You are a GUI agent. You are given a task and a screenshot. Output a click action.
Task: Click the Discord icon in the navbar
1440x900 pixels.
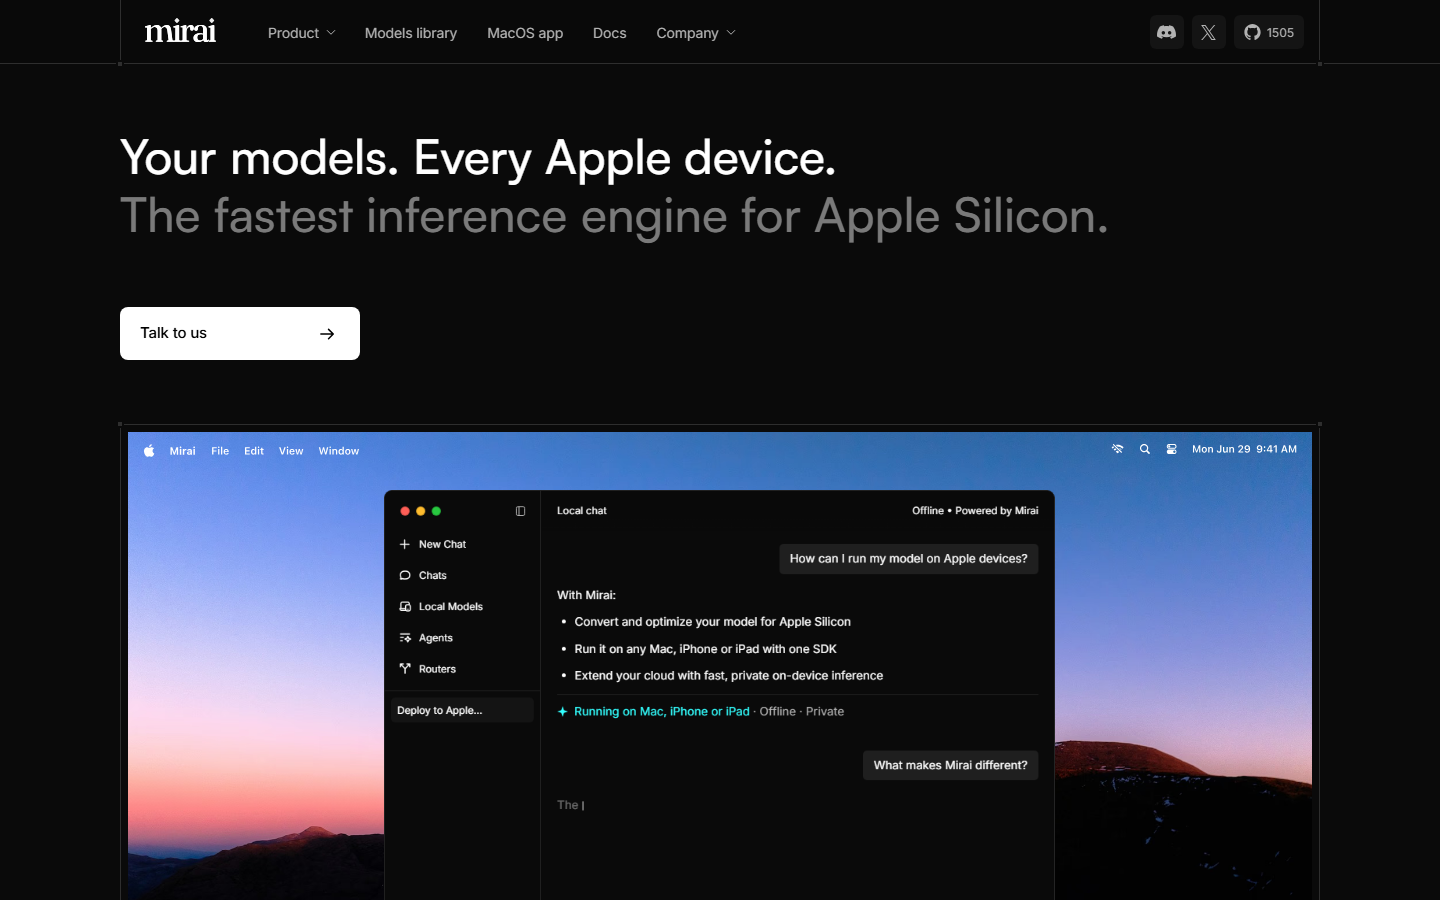(x=1166, y=32)
